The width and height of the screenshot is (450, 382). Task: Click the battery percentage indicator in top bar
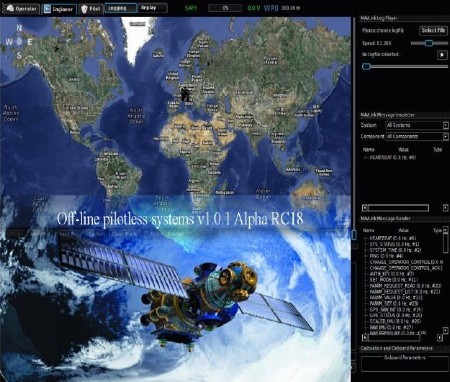coord(225,8)
